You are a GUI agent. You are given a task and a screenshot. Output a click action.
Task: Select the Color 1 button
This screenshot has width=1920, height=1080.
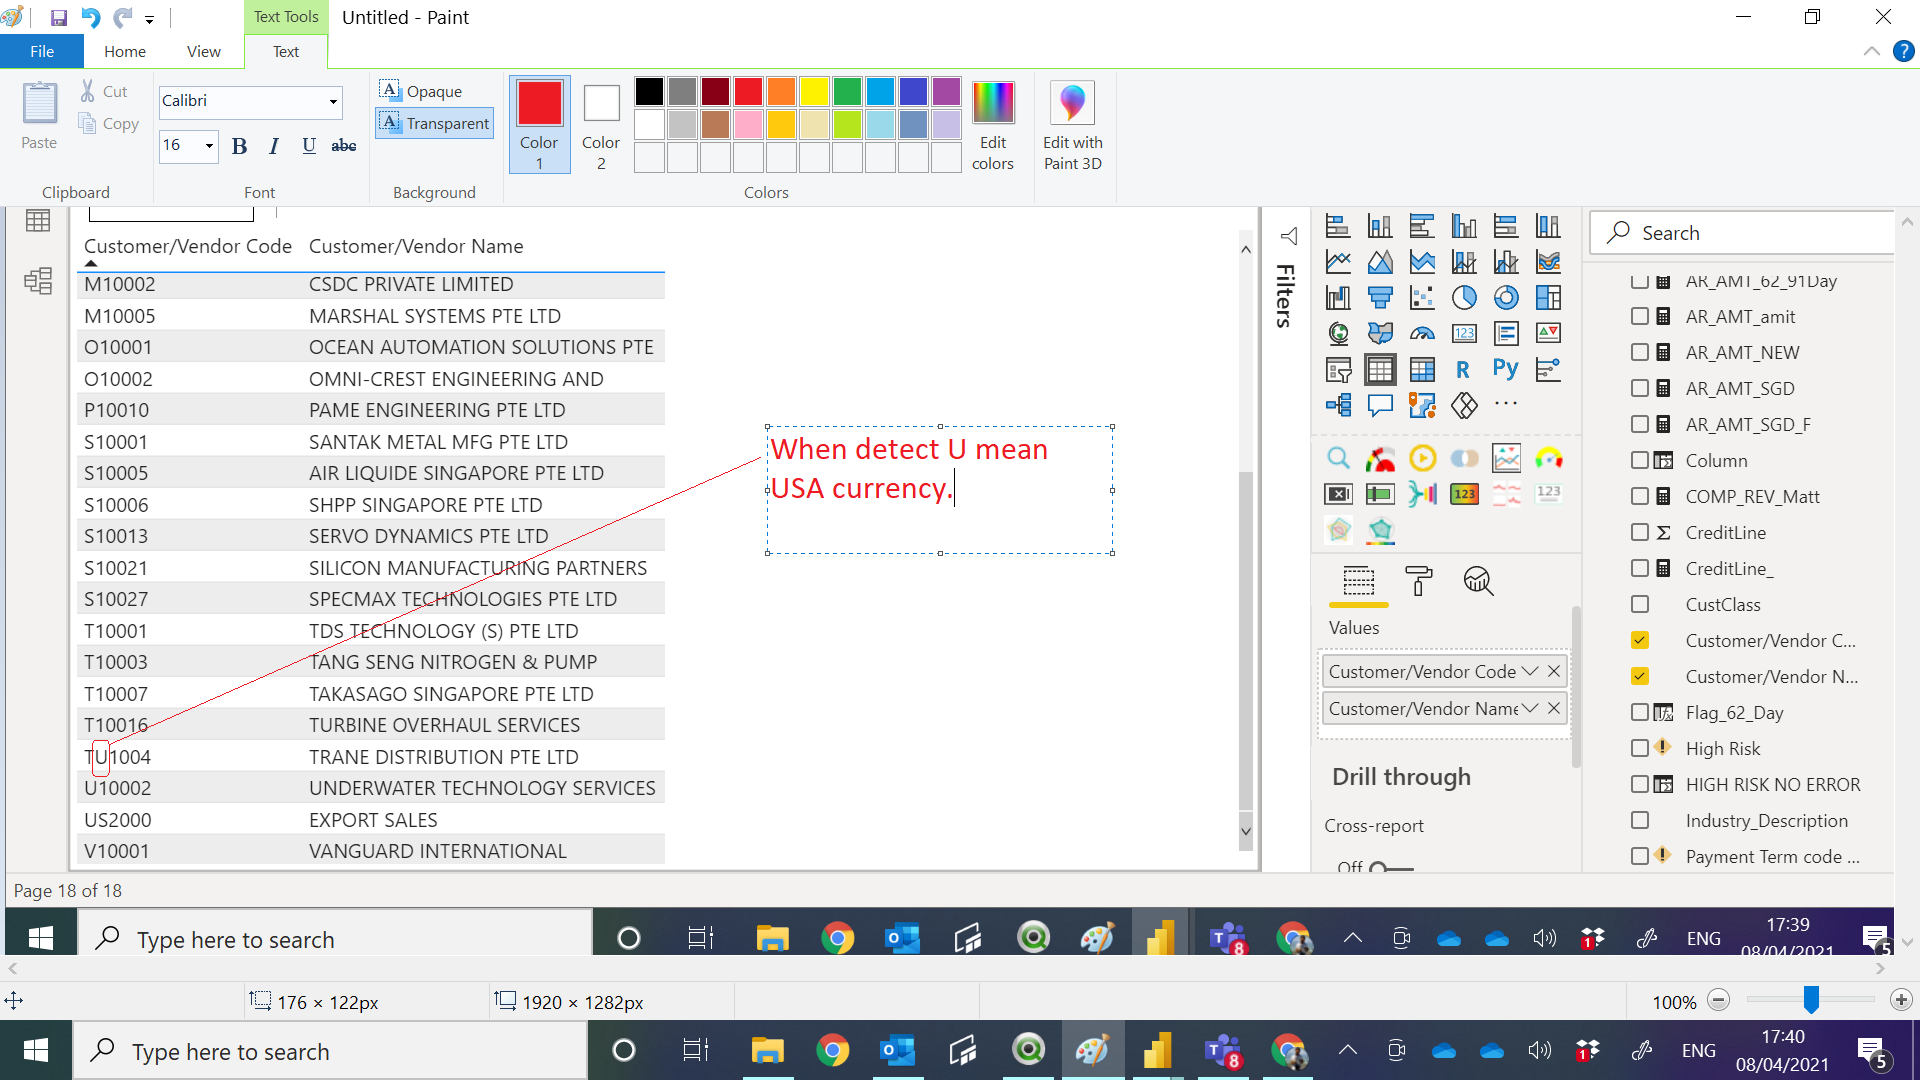click(539, 125)
